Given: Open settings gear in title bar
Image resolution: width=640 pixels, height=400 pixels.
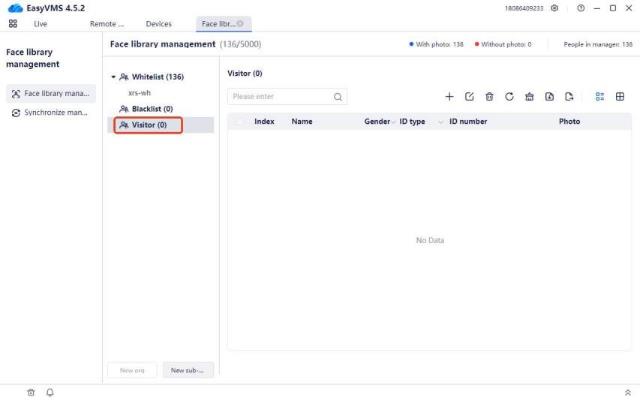Looking at the screenshot, I should [x=554, y=8].
